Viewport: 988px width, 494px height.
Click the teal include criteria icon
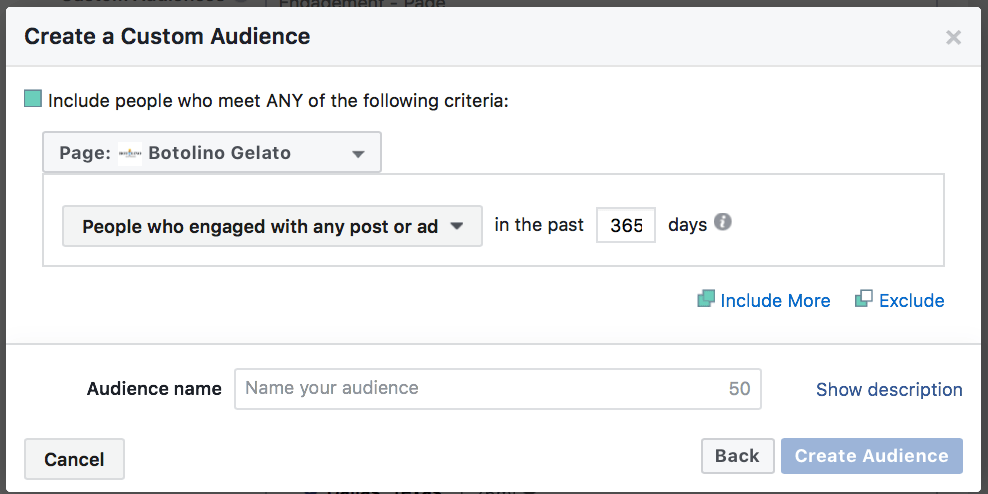coord(33,99)
